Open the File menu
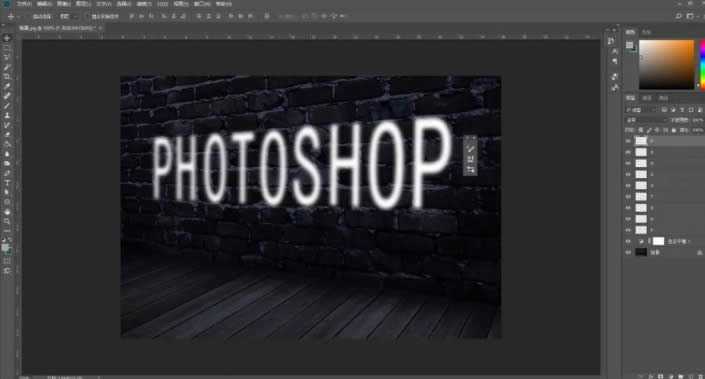The height and width of the screenshot is (379, 705). click(x=24, y=4)
